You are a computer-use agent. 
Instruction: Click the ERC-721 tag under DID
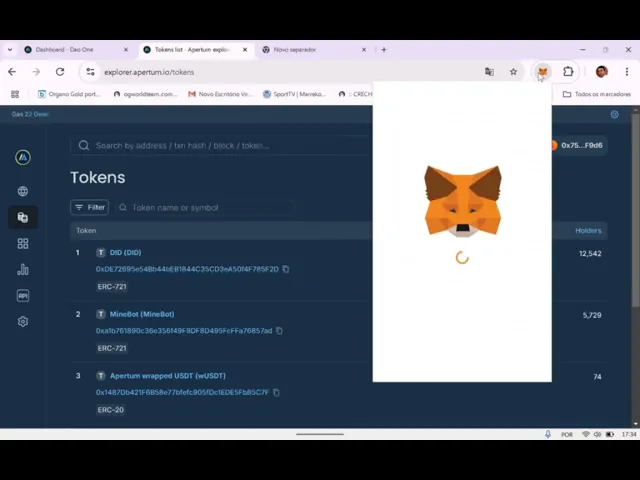tap(112, 287)
